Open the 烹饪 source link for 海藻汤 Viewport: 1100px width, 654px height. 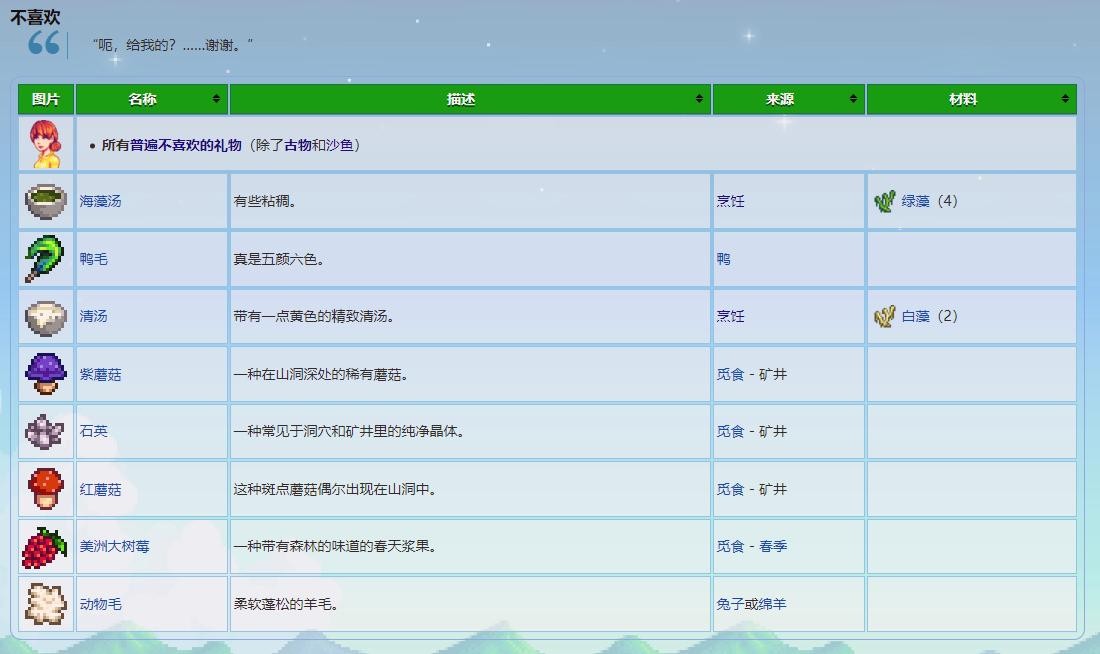[730, 201]
